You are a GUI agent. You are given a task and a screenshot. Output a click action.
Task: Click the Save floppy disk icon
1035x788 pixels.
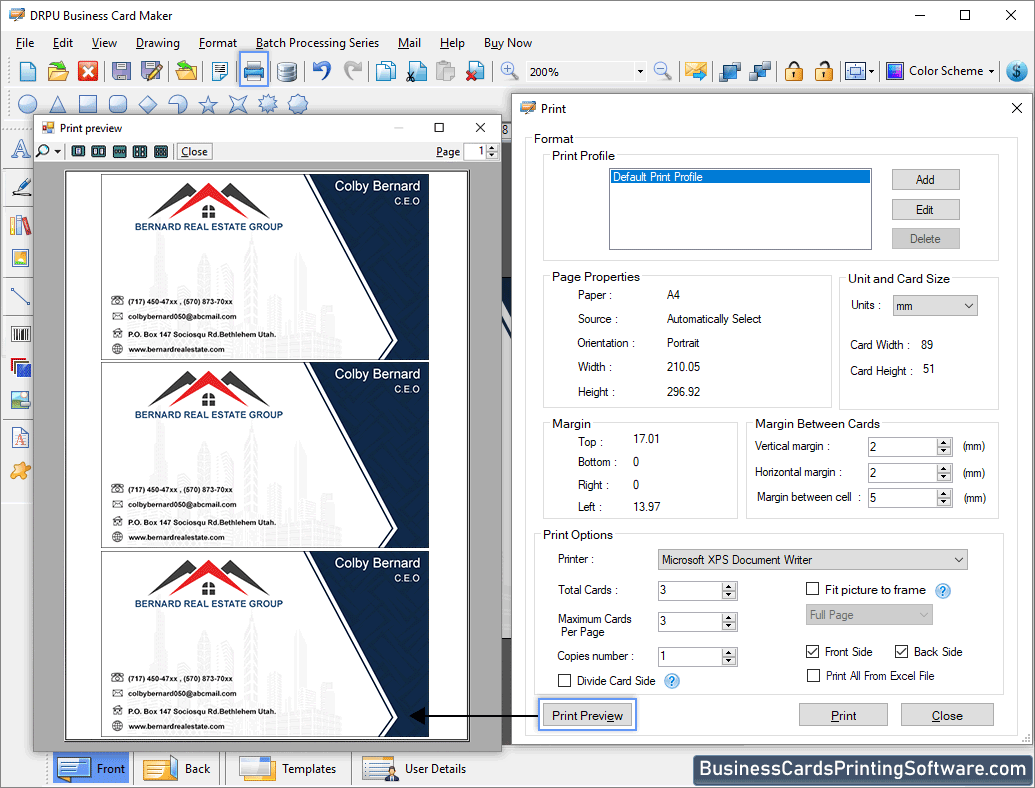tap(121, 71)
